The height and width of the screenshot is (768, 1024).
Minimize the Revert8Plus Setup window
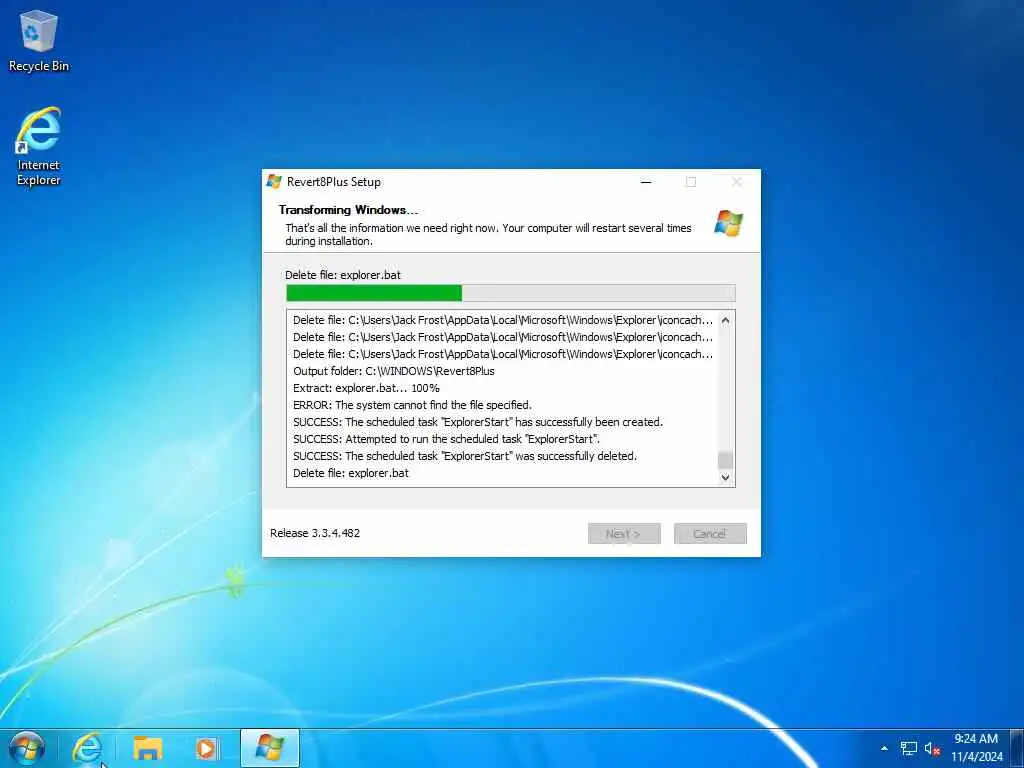(646, 182)
